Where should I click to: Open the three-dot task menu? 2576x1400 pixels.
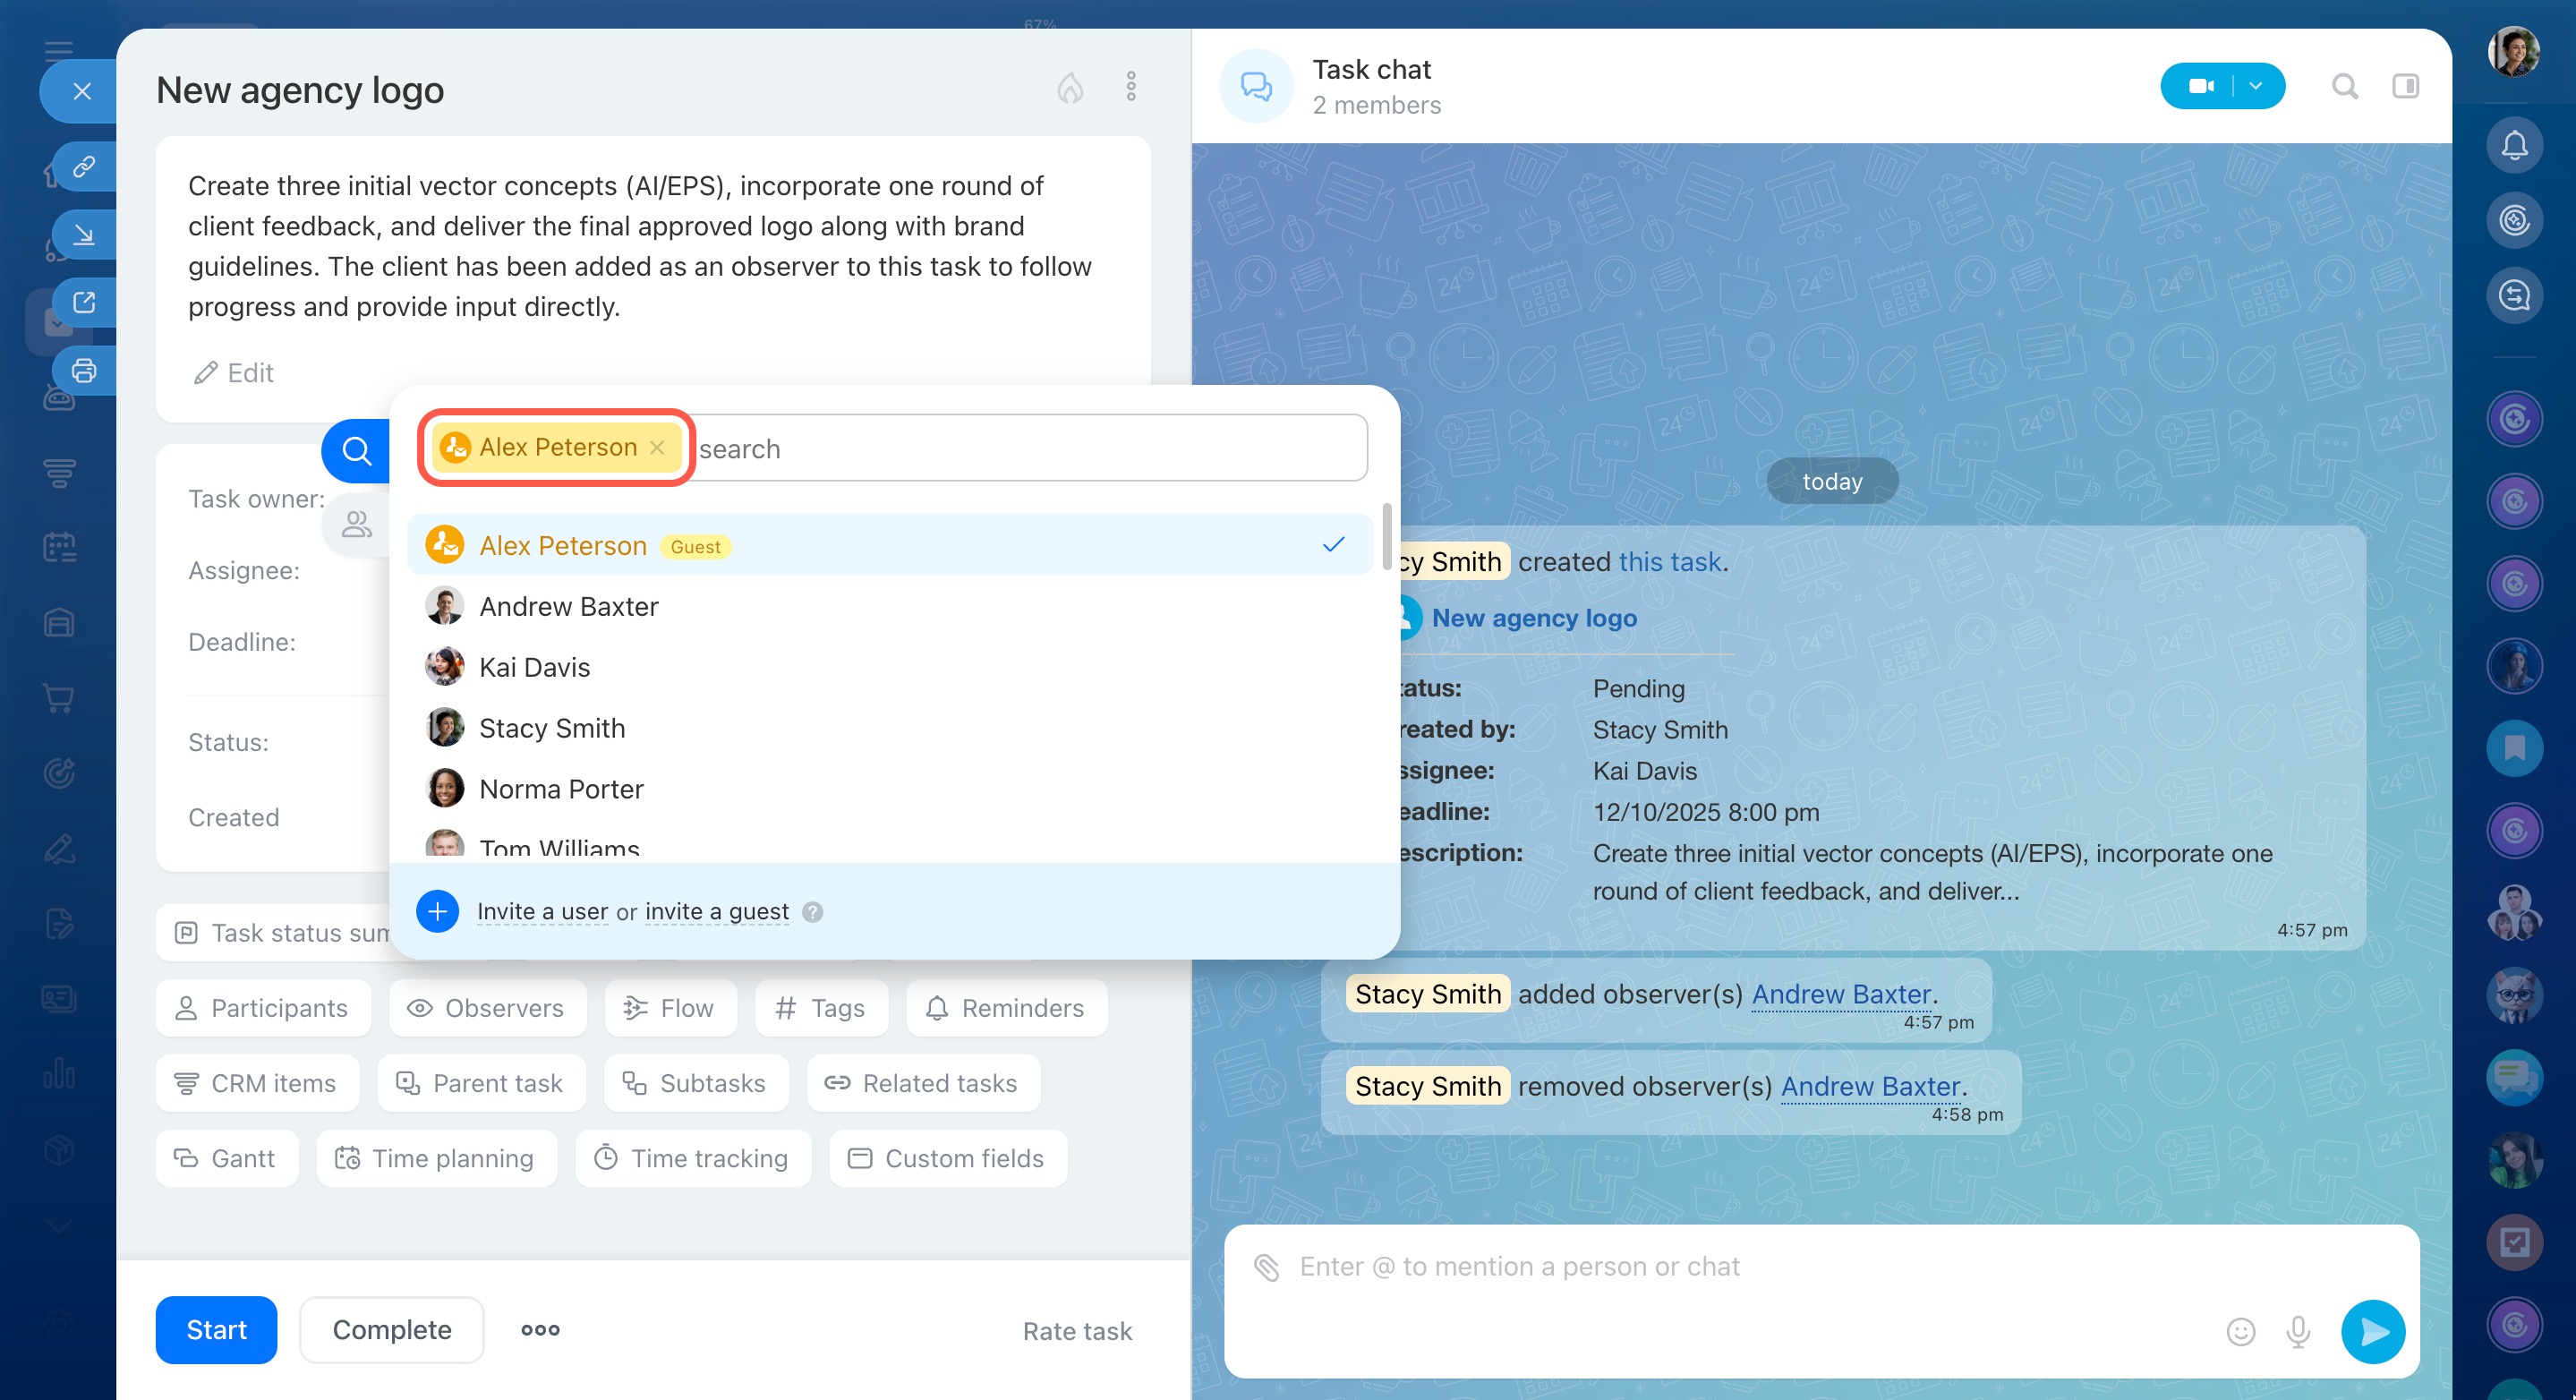[x=1131, y=87]
